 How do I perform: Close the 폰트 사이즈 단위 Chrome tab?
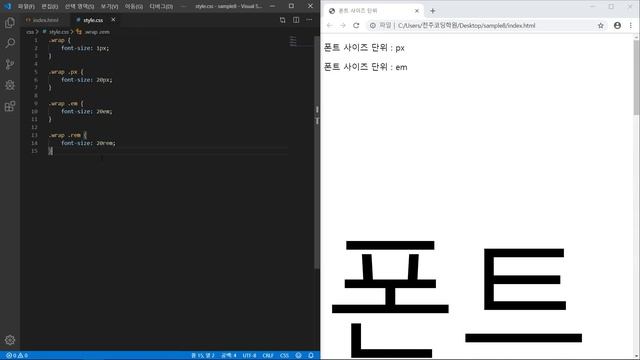point(417,11)
